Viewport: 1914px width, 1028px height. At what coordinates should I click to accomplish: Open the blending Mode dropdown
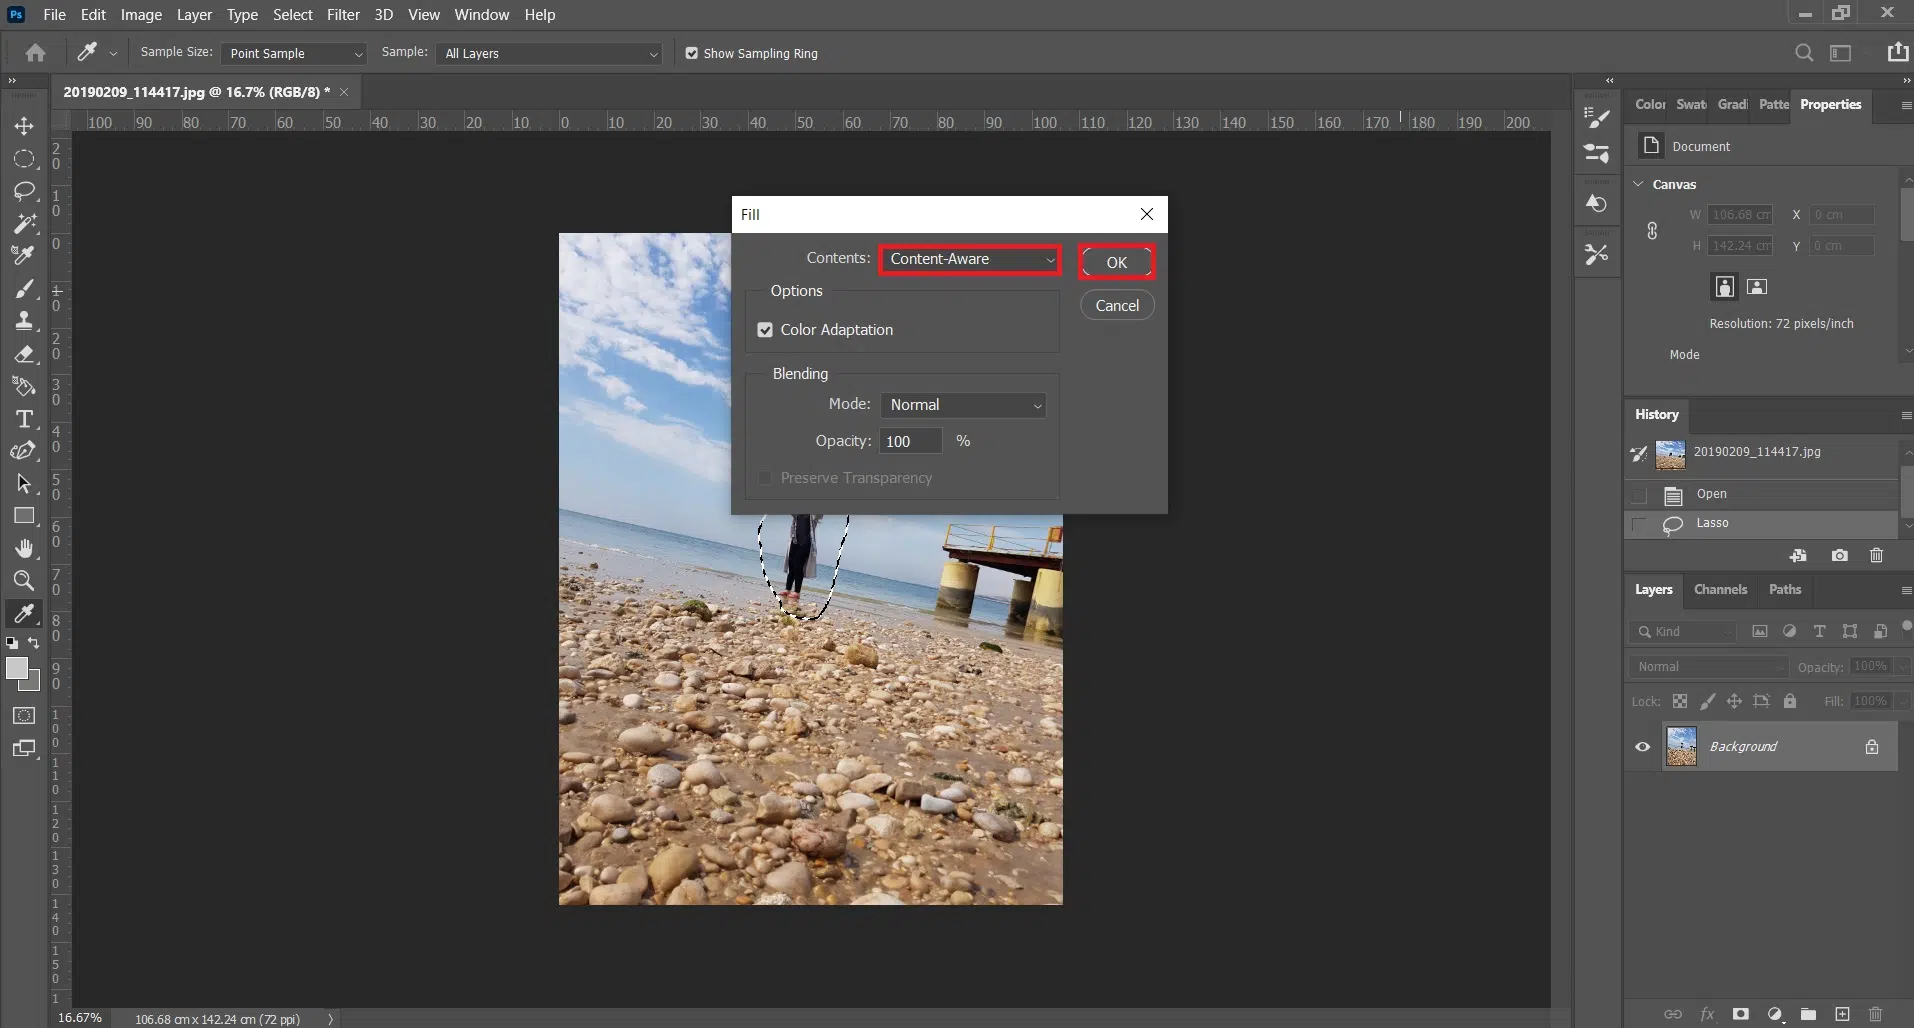[963, 405]
